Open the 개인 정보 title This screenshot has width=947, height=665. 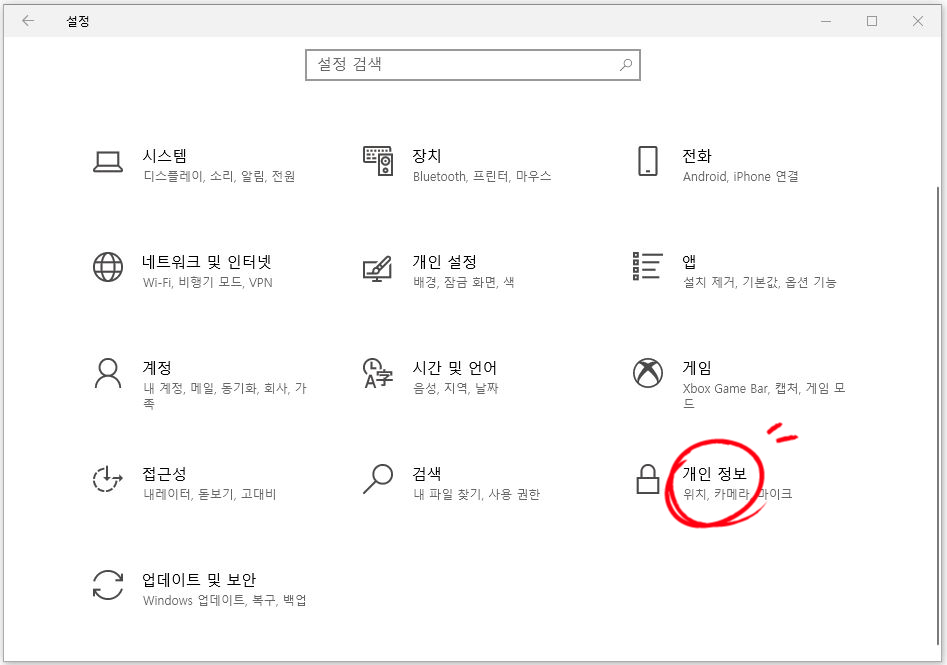(714, 474)
